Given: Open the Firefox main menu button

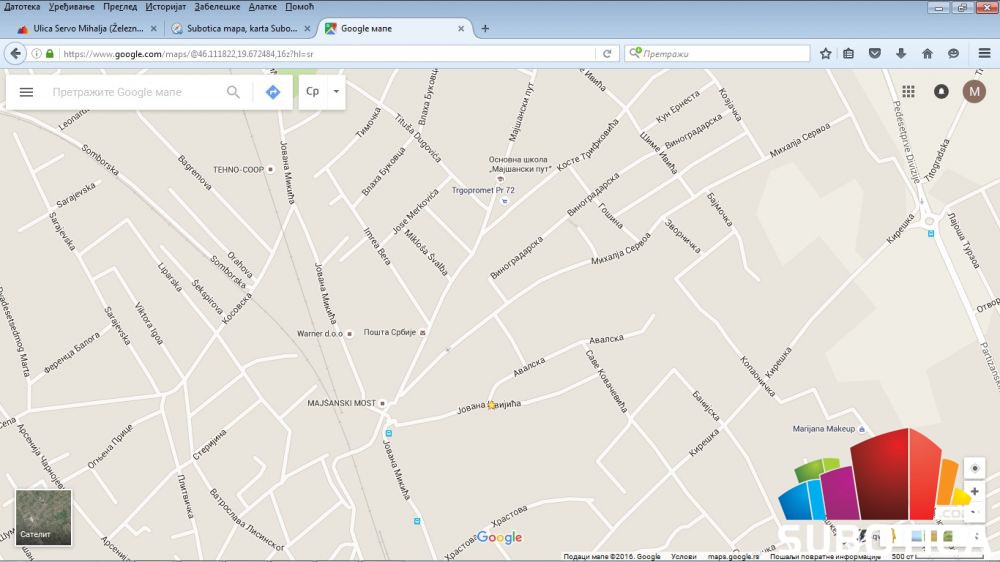Looking at the screenshot, I should point(984,54).
